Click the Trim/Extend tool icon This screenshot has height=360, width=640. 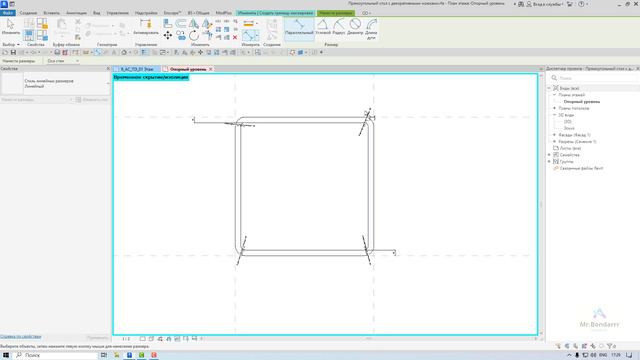[207, 36]
